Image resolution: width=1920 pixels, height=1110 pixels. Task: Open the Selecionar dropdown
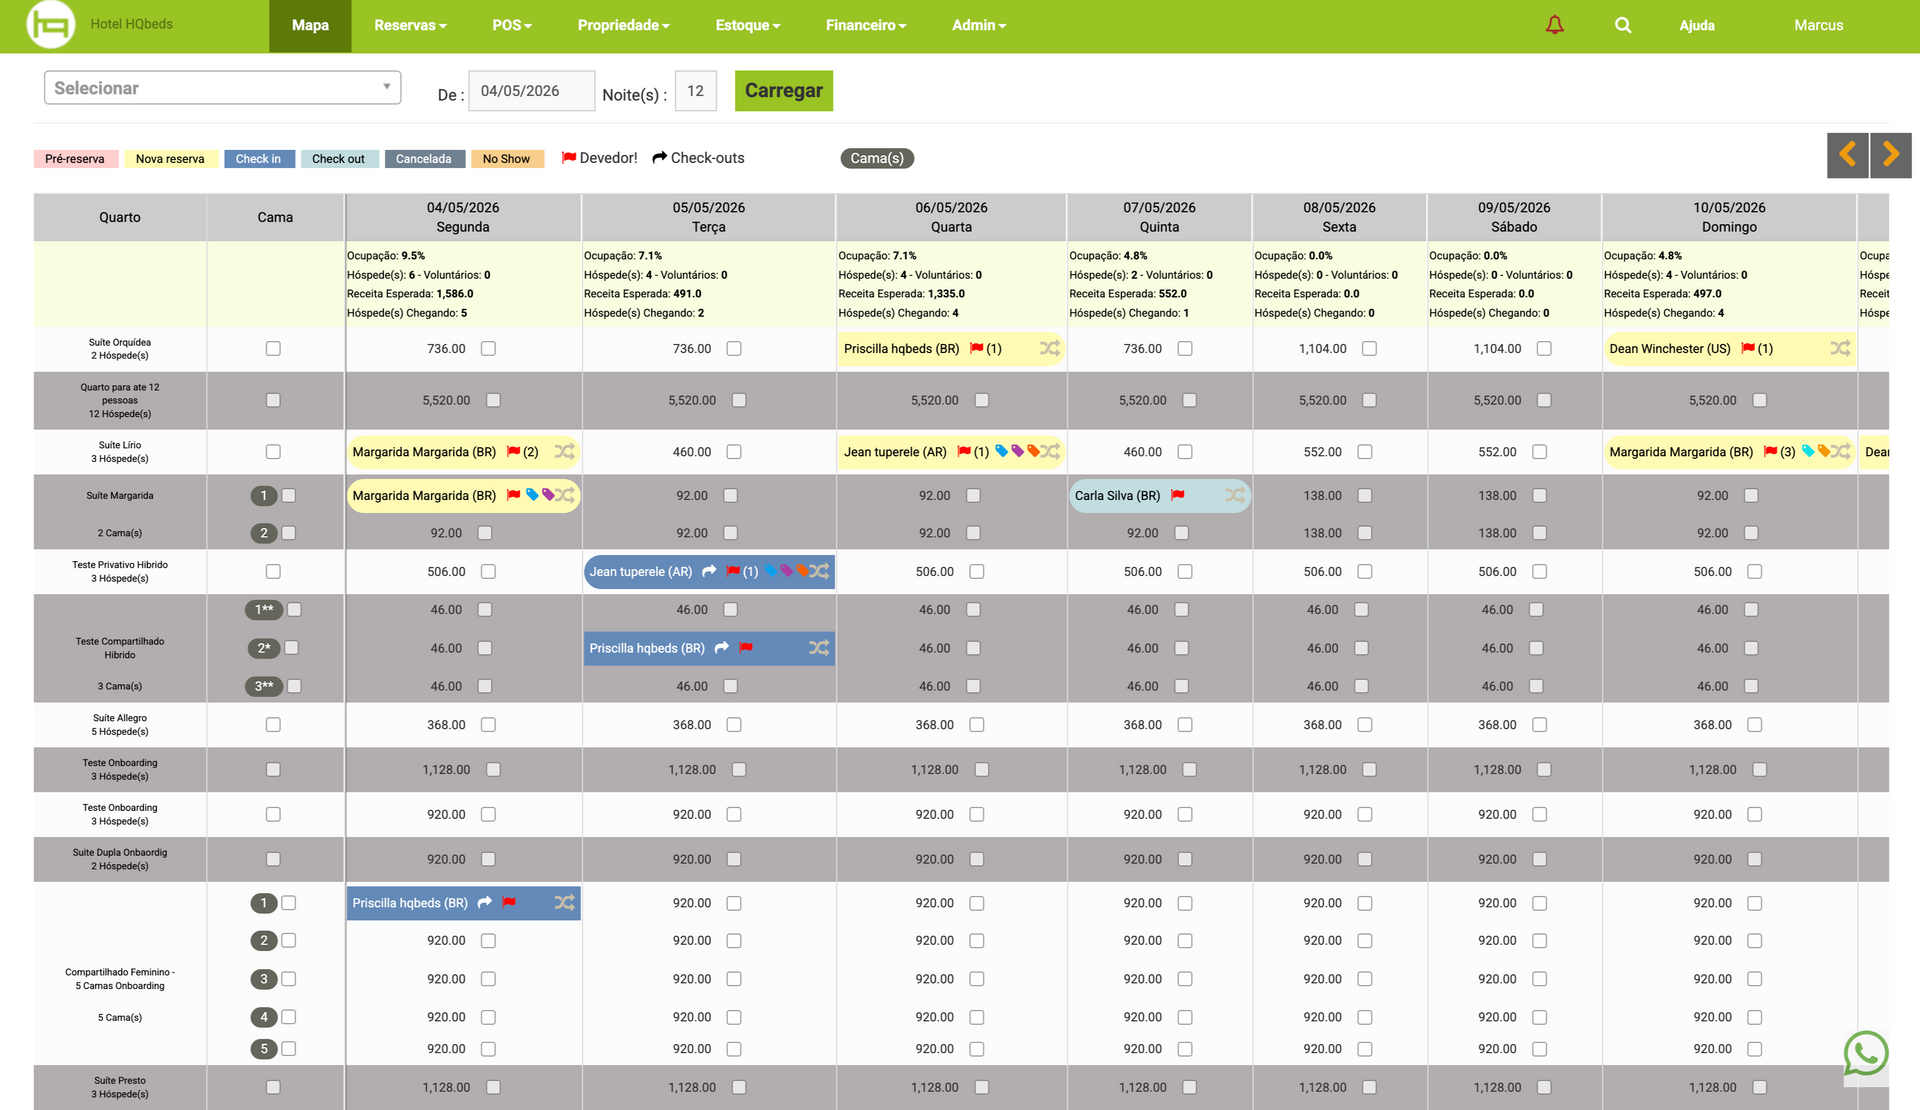(x=222, y=88)
